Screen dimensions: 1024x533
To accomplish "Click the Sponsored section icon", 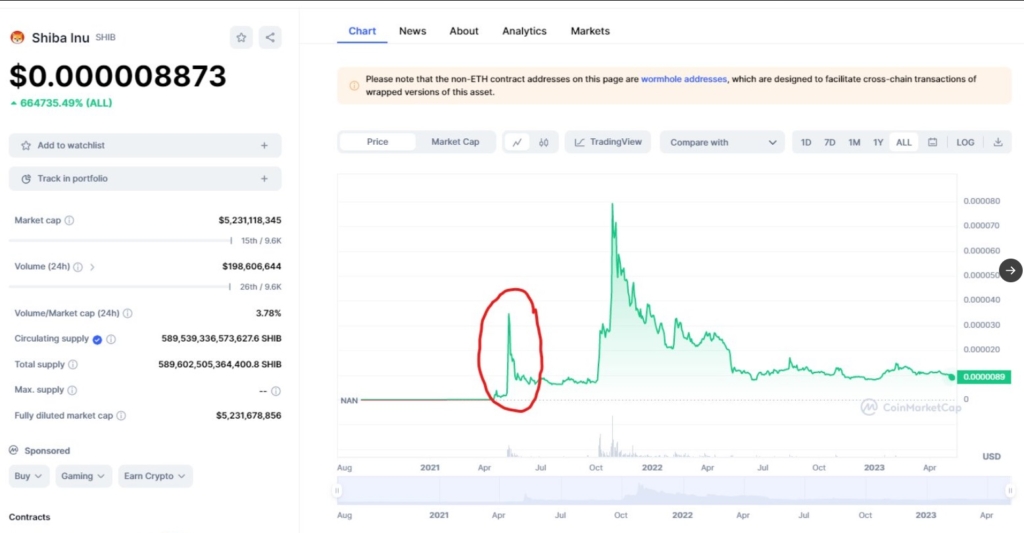I will (x=14, y=450).
